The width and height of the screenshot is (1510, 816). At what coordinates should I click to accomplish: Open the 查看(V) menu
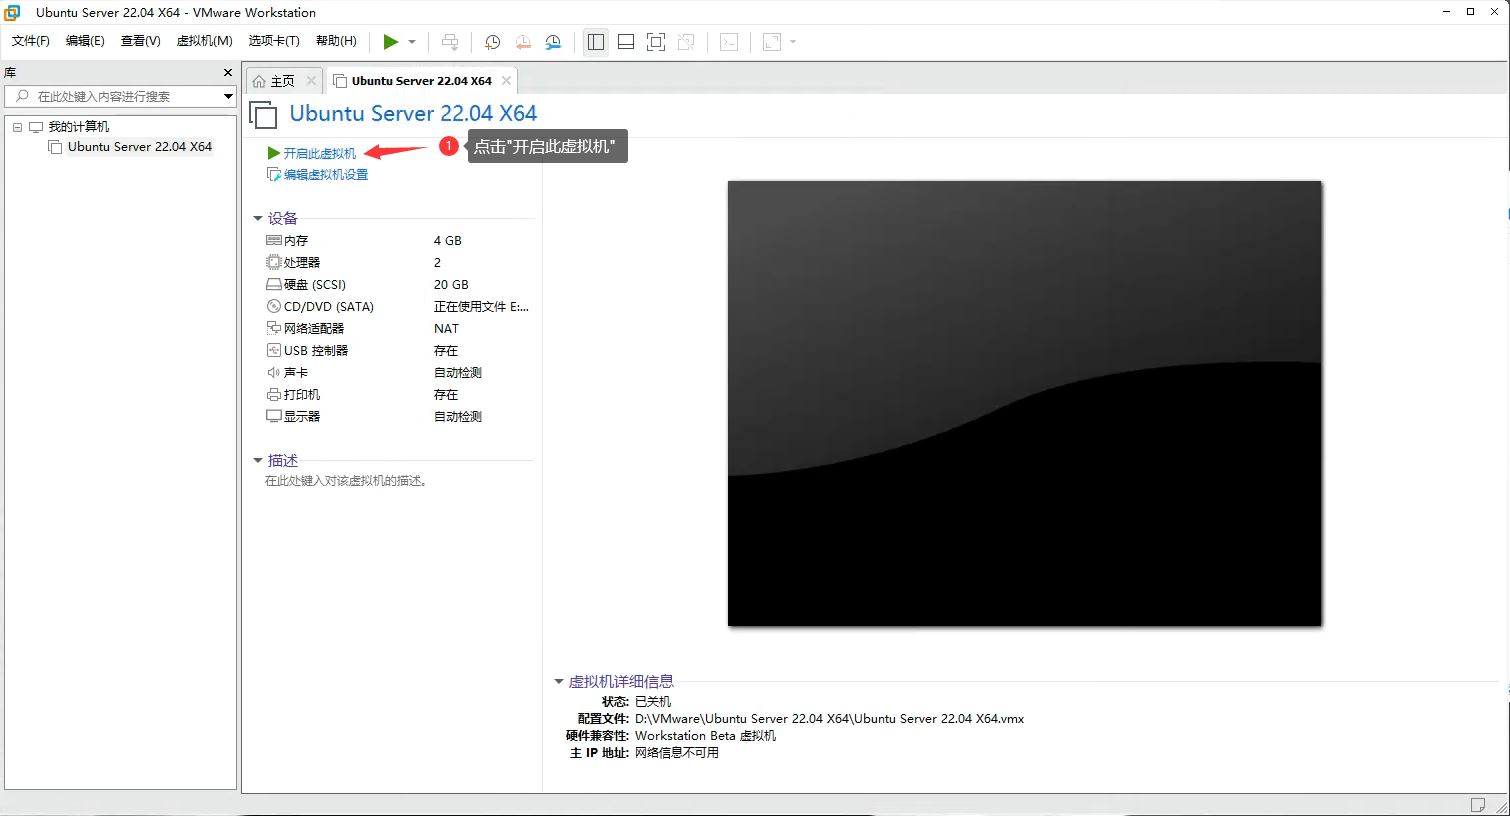[x=140, y=41]
